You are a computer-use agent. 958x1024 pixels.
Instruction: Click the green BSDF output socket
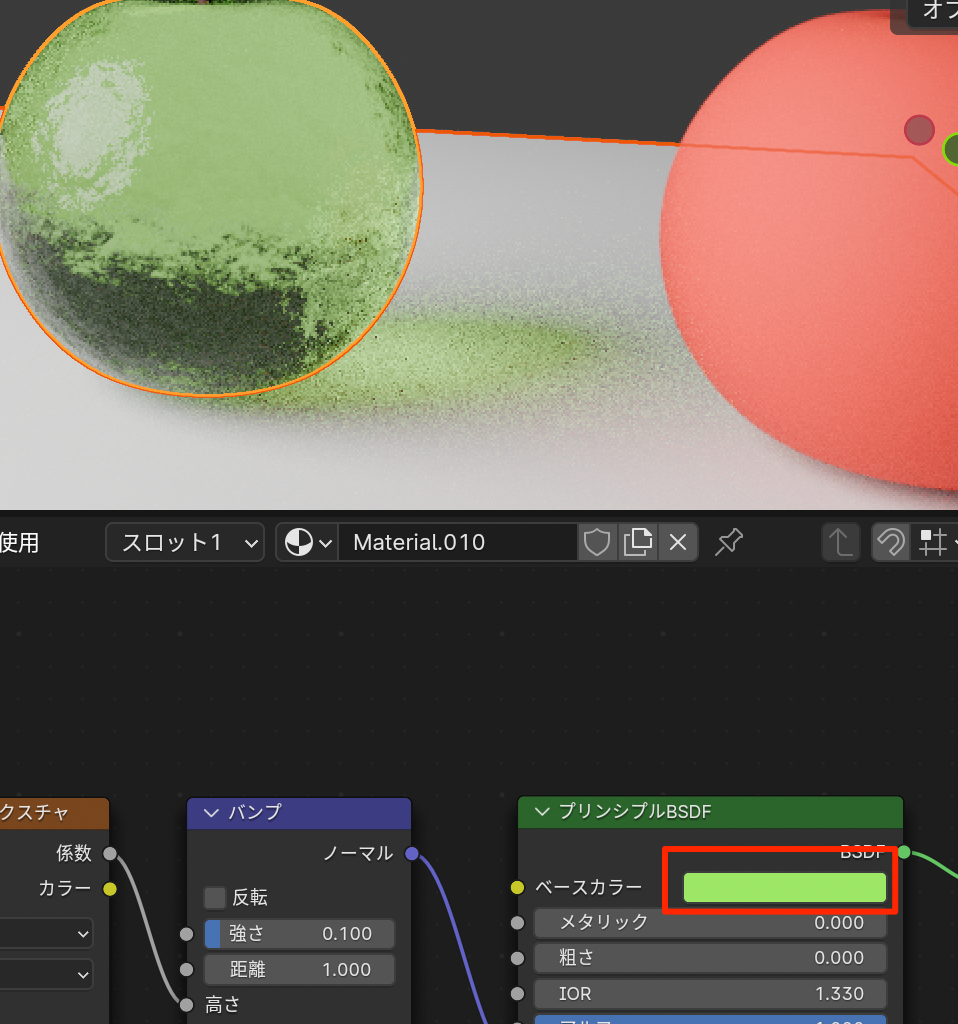pos(904,852)
